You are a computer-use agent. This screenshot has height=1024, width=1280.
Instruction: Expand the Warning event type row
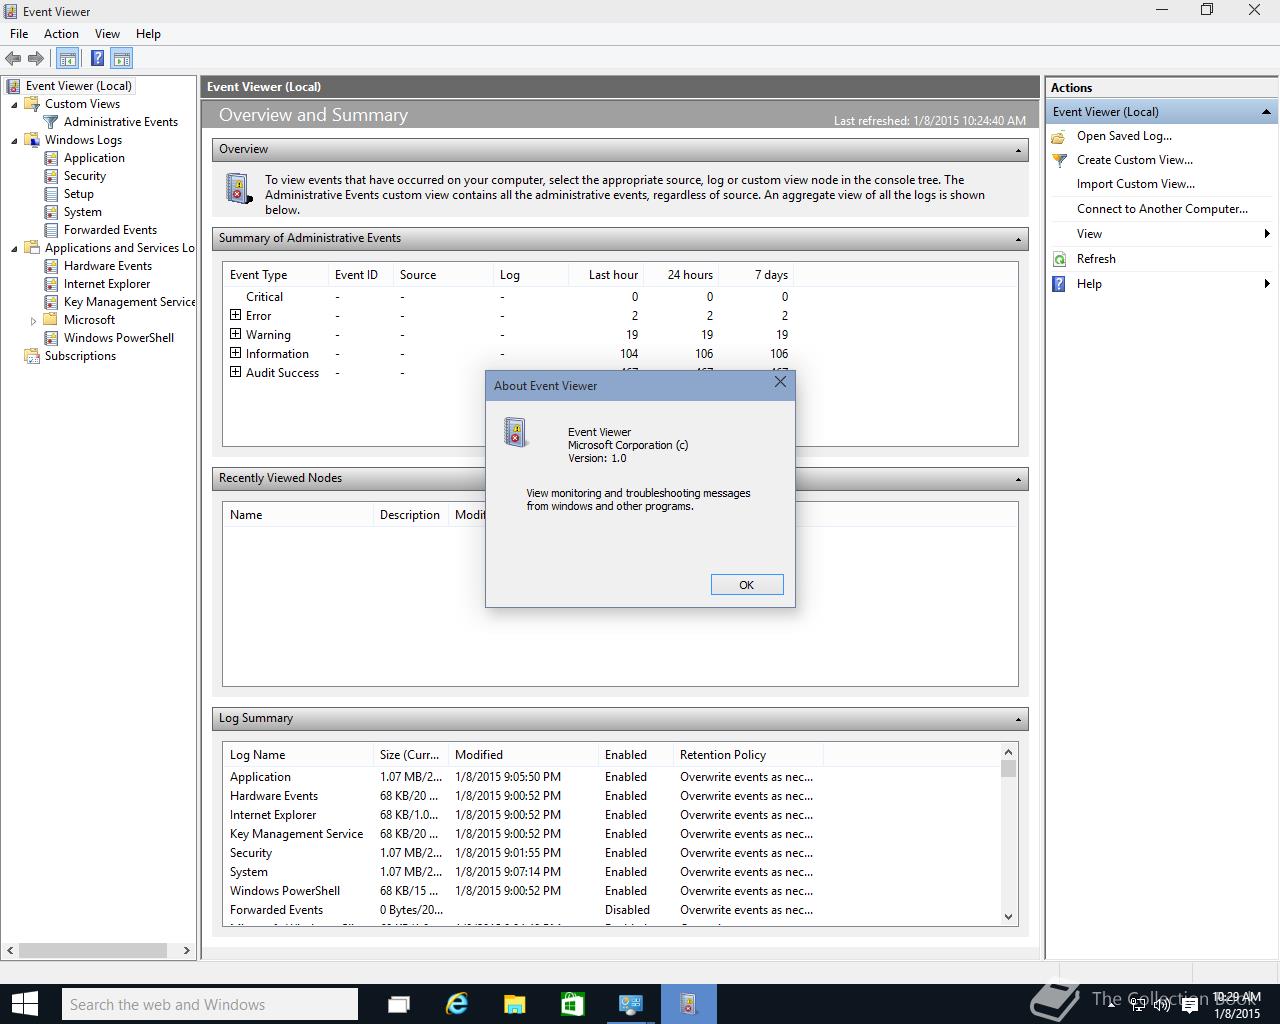[236, 334]
